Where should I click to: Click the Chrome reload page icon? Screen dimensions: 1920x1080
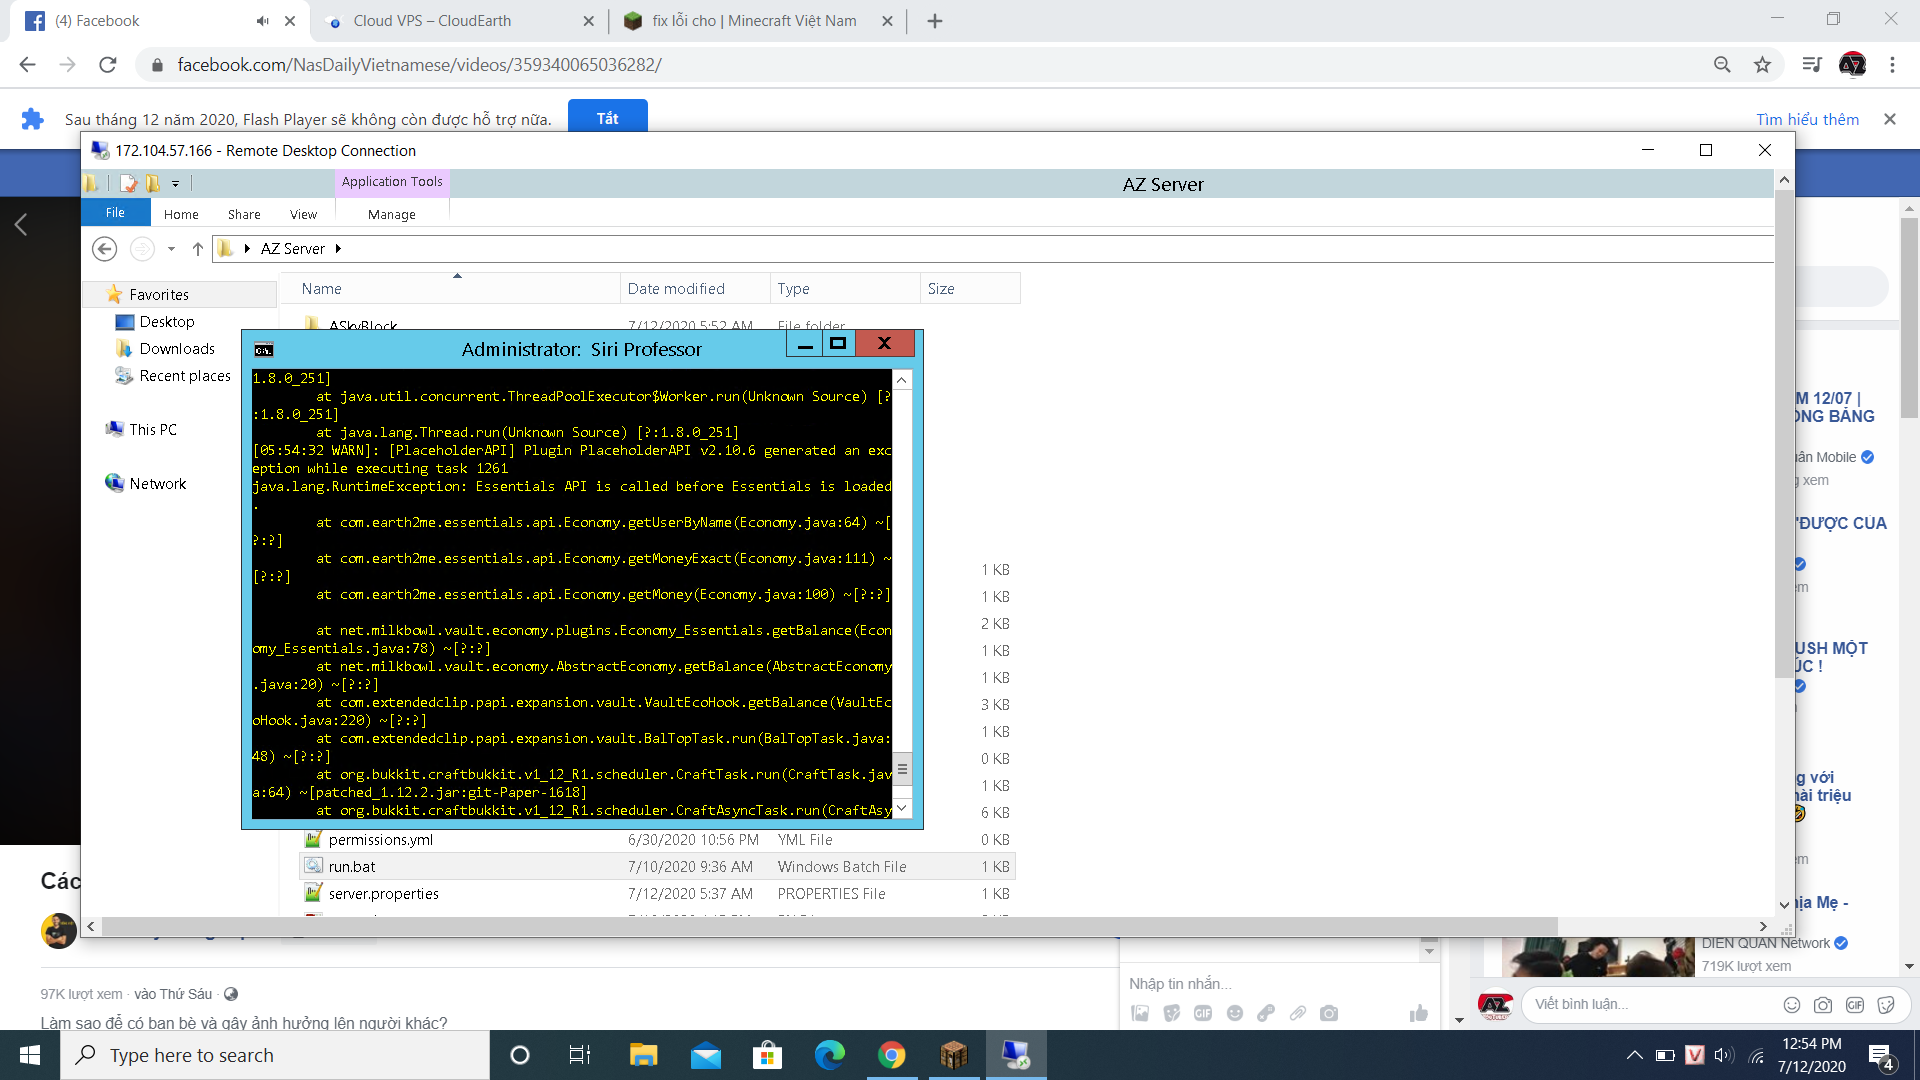click(108, 65)
